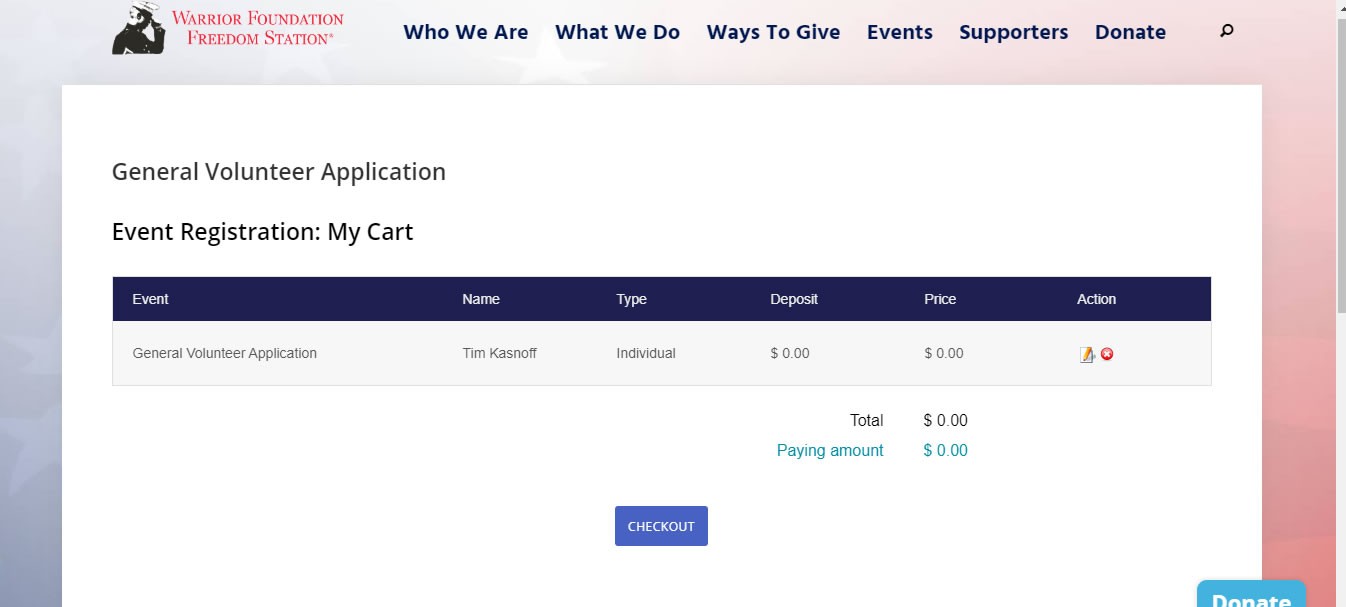Select the Supporters menu item

(1013, 32)
